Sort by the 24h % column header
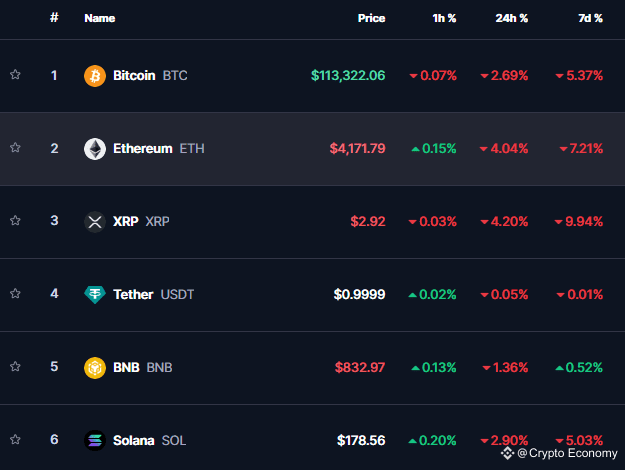625x470 pixels. pos(511,18)
